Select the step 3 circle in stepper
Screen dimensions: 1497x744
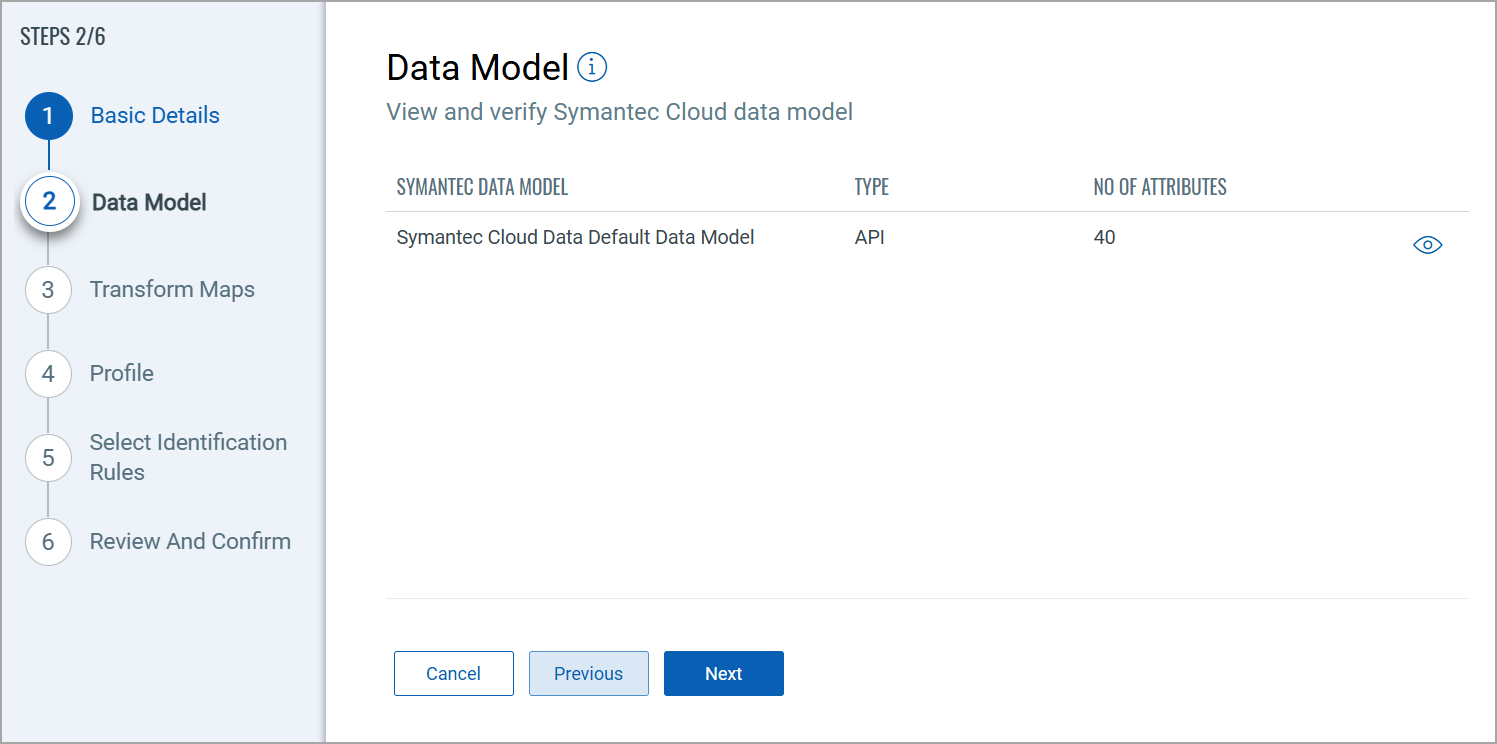pyautogui.click(x=48, y=290)
